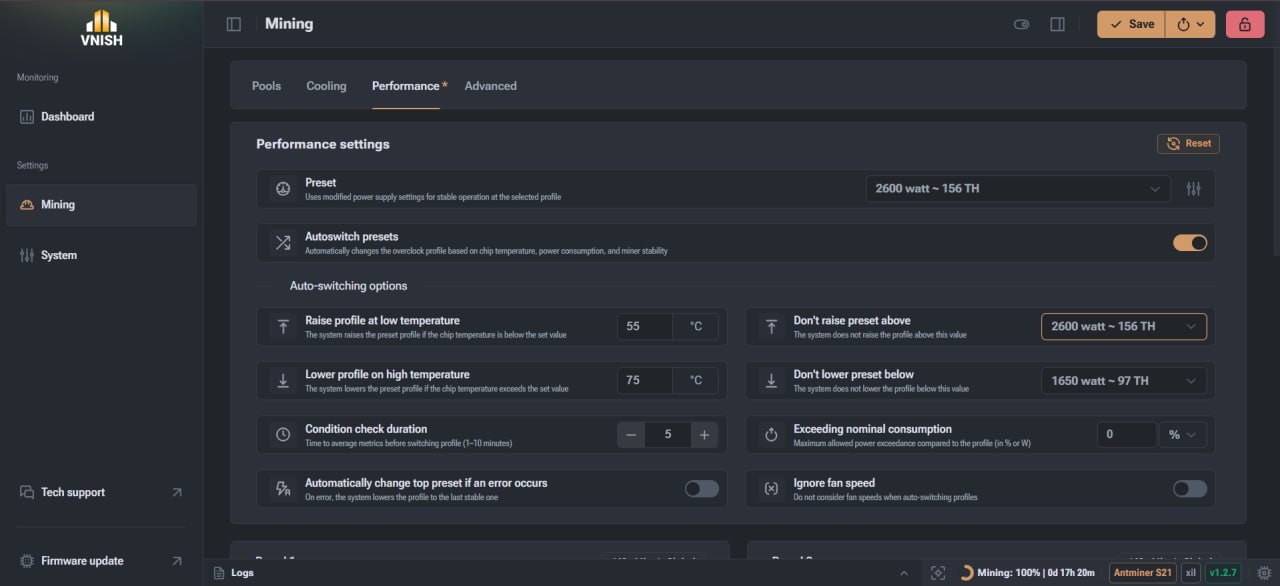Click Ignore fan speed icon
The height and width of the screenshot is (586, 1280).
click(x=771, y=489)
